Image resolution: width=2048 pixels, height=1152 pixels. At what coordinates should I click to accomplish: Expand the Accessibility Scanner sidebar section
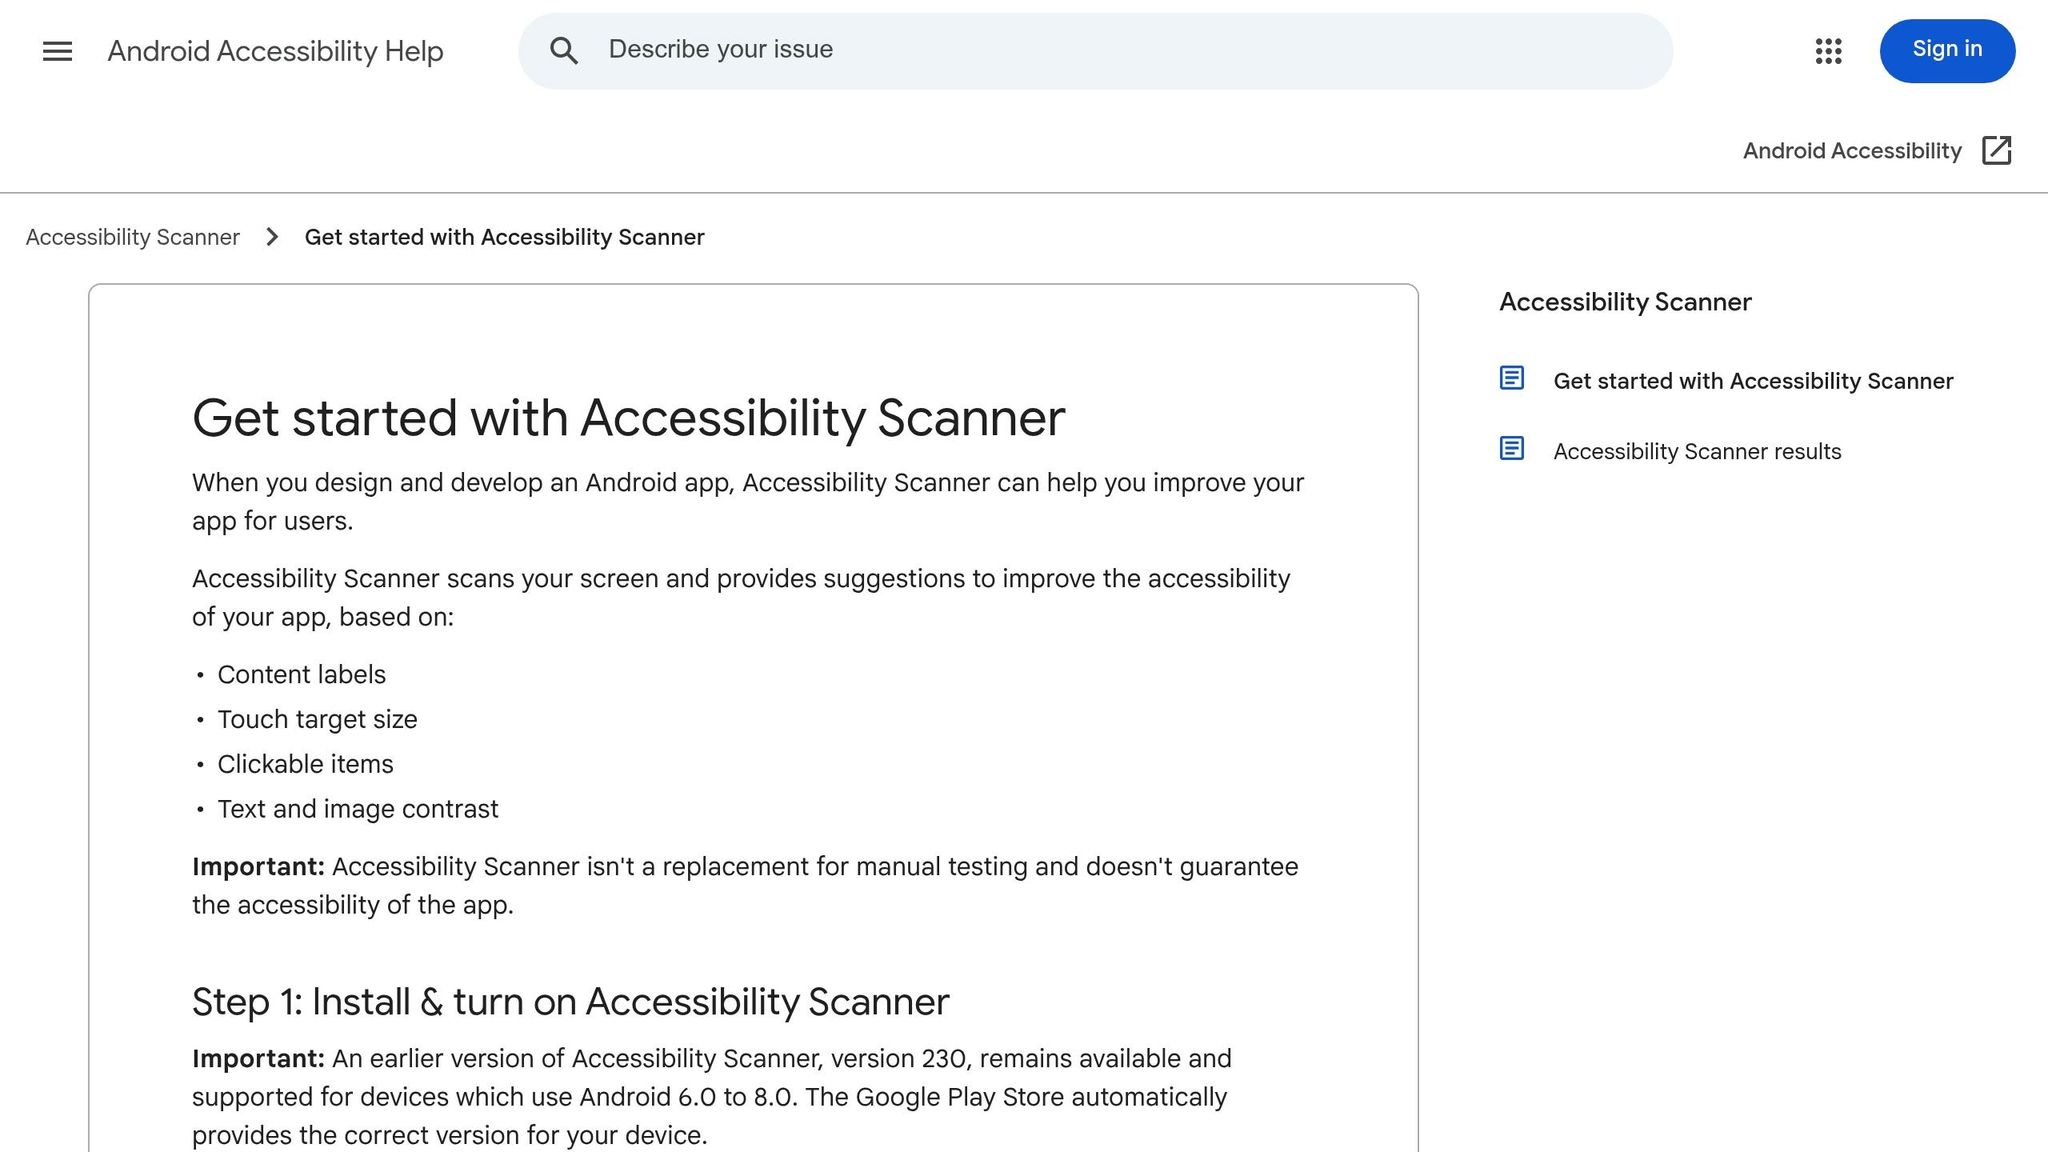[1624, 302]
